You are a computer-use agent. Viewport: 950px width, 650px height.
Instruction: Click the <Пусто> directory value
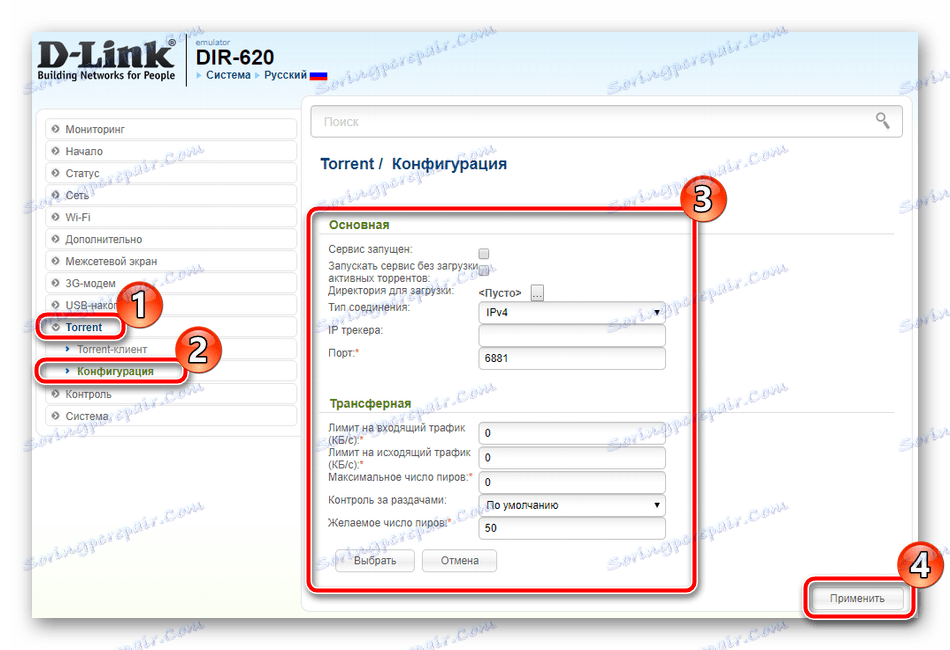(x=500, y=293)
